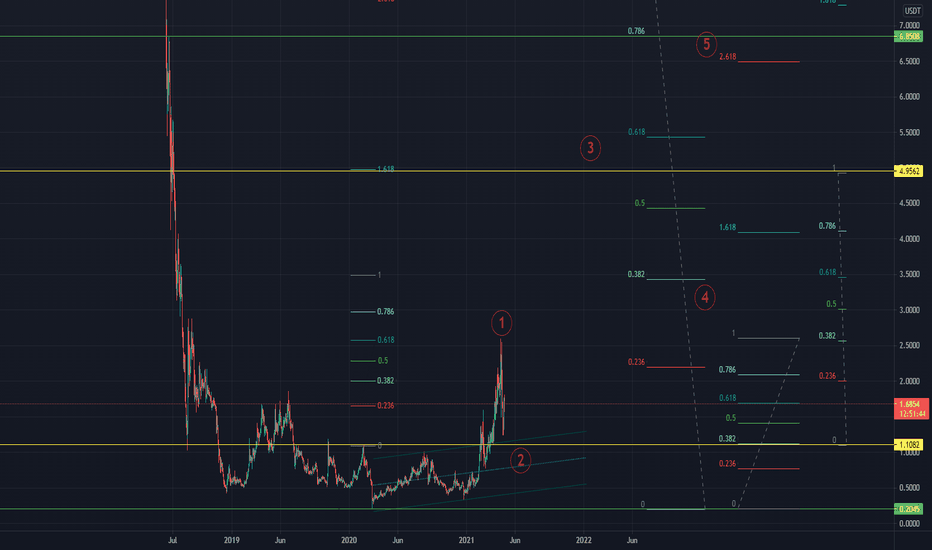The height and width of the screenshot is (550, 932).
Task: Click the circled wave 2 marker
Action: pos(521,461)
